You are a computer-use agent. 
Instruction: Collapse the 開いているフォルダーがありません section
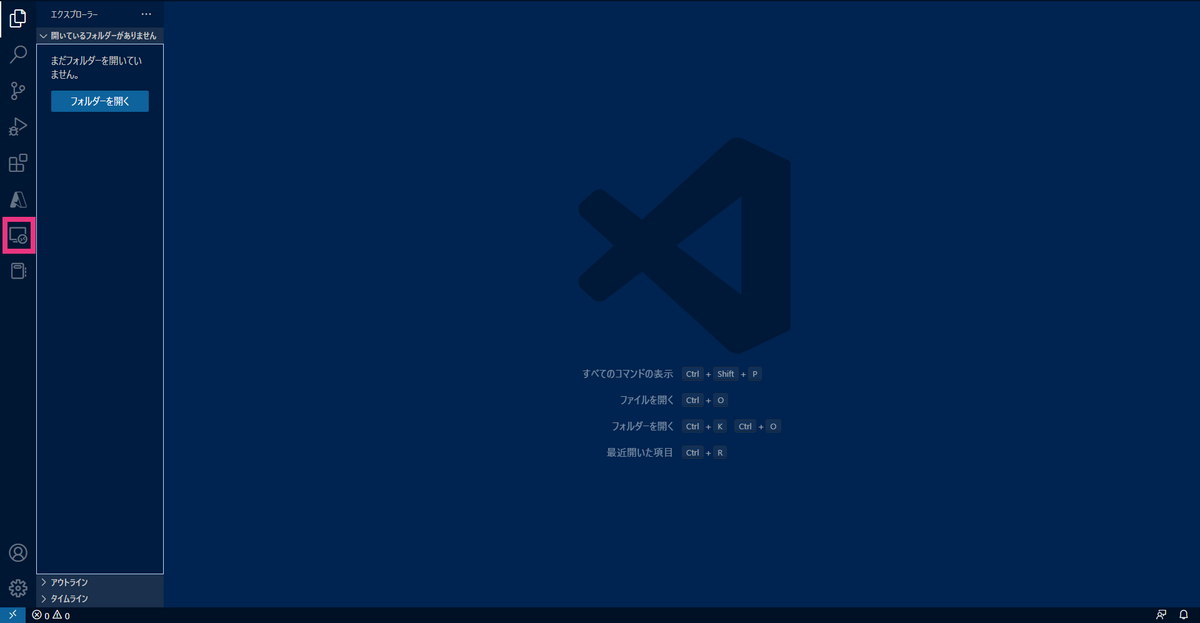click(x=100, y=35)
